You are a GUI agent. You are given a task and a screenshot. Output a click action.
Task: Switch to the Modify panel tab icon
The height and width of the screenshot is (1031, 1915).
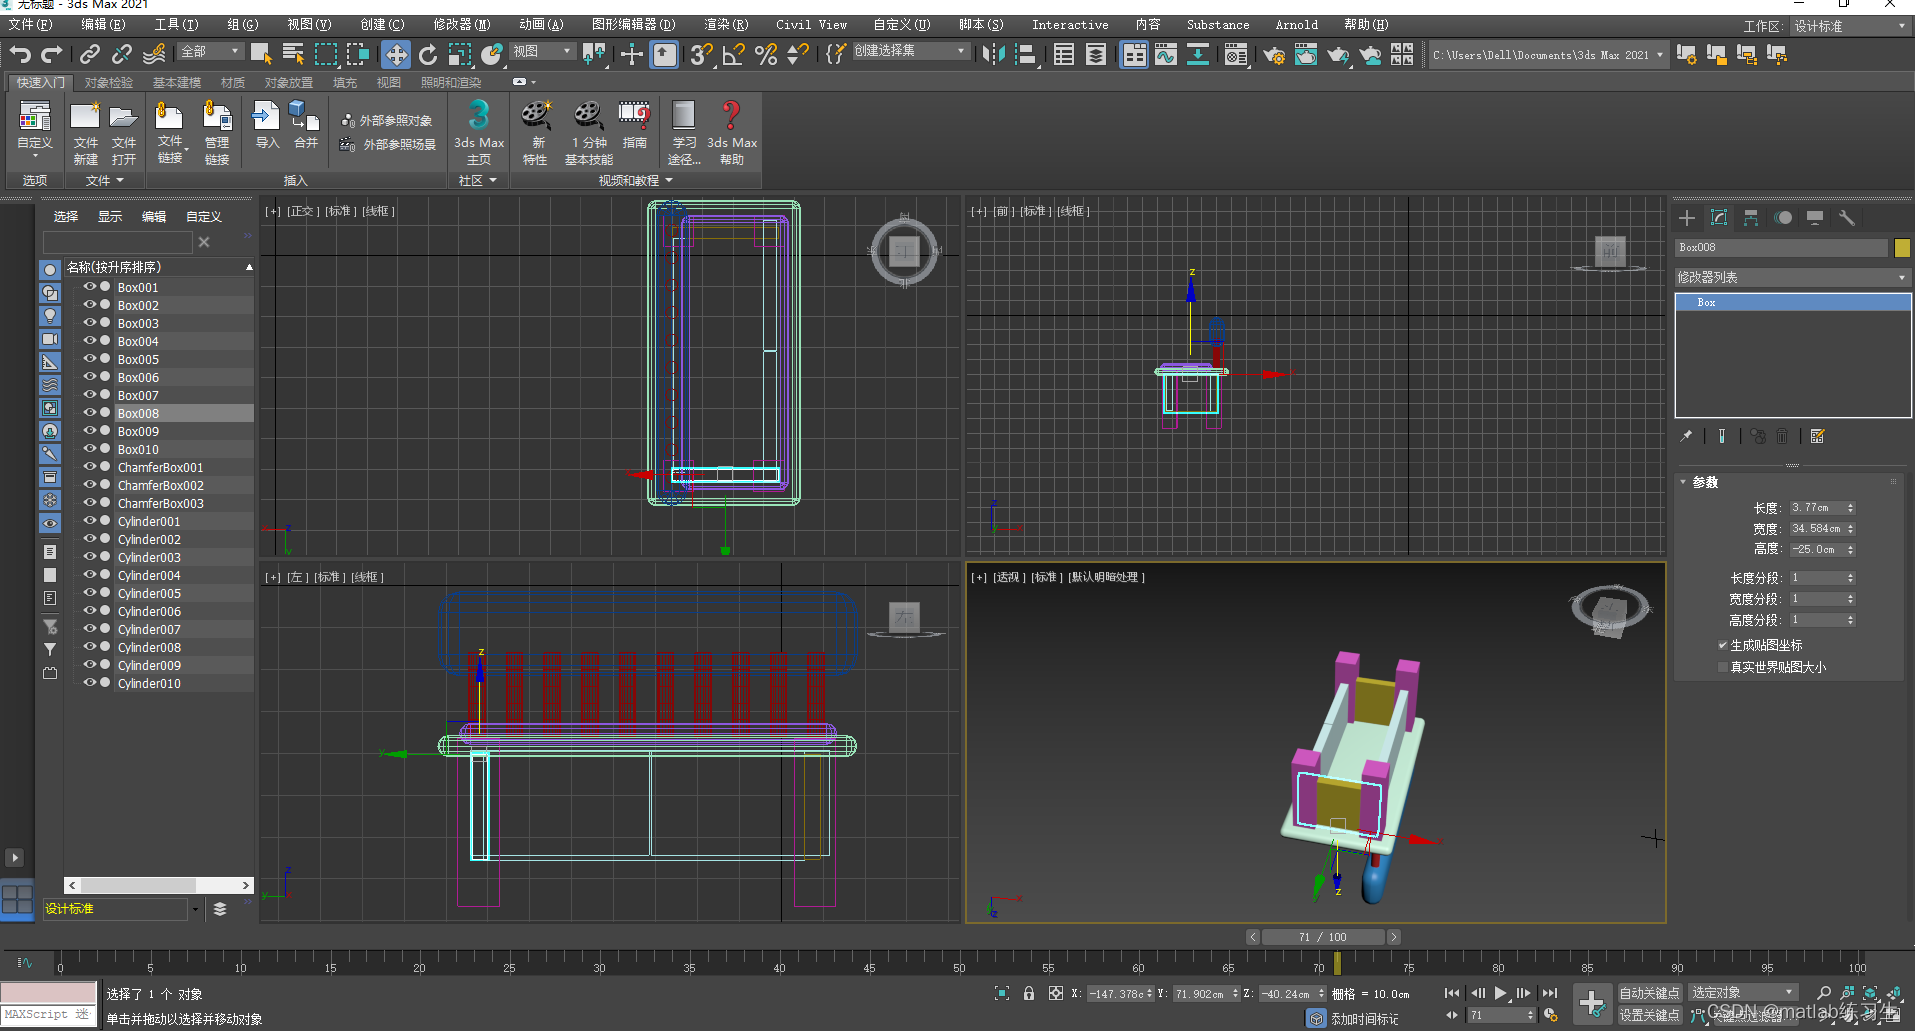(x=1719, y=218)
